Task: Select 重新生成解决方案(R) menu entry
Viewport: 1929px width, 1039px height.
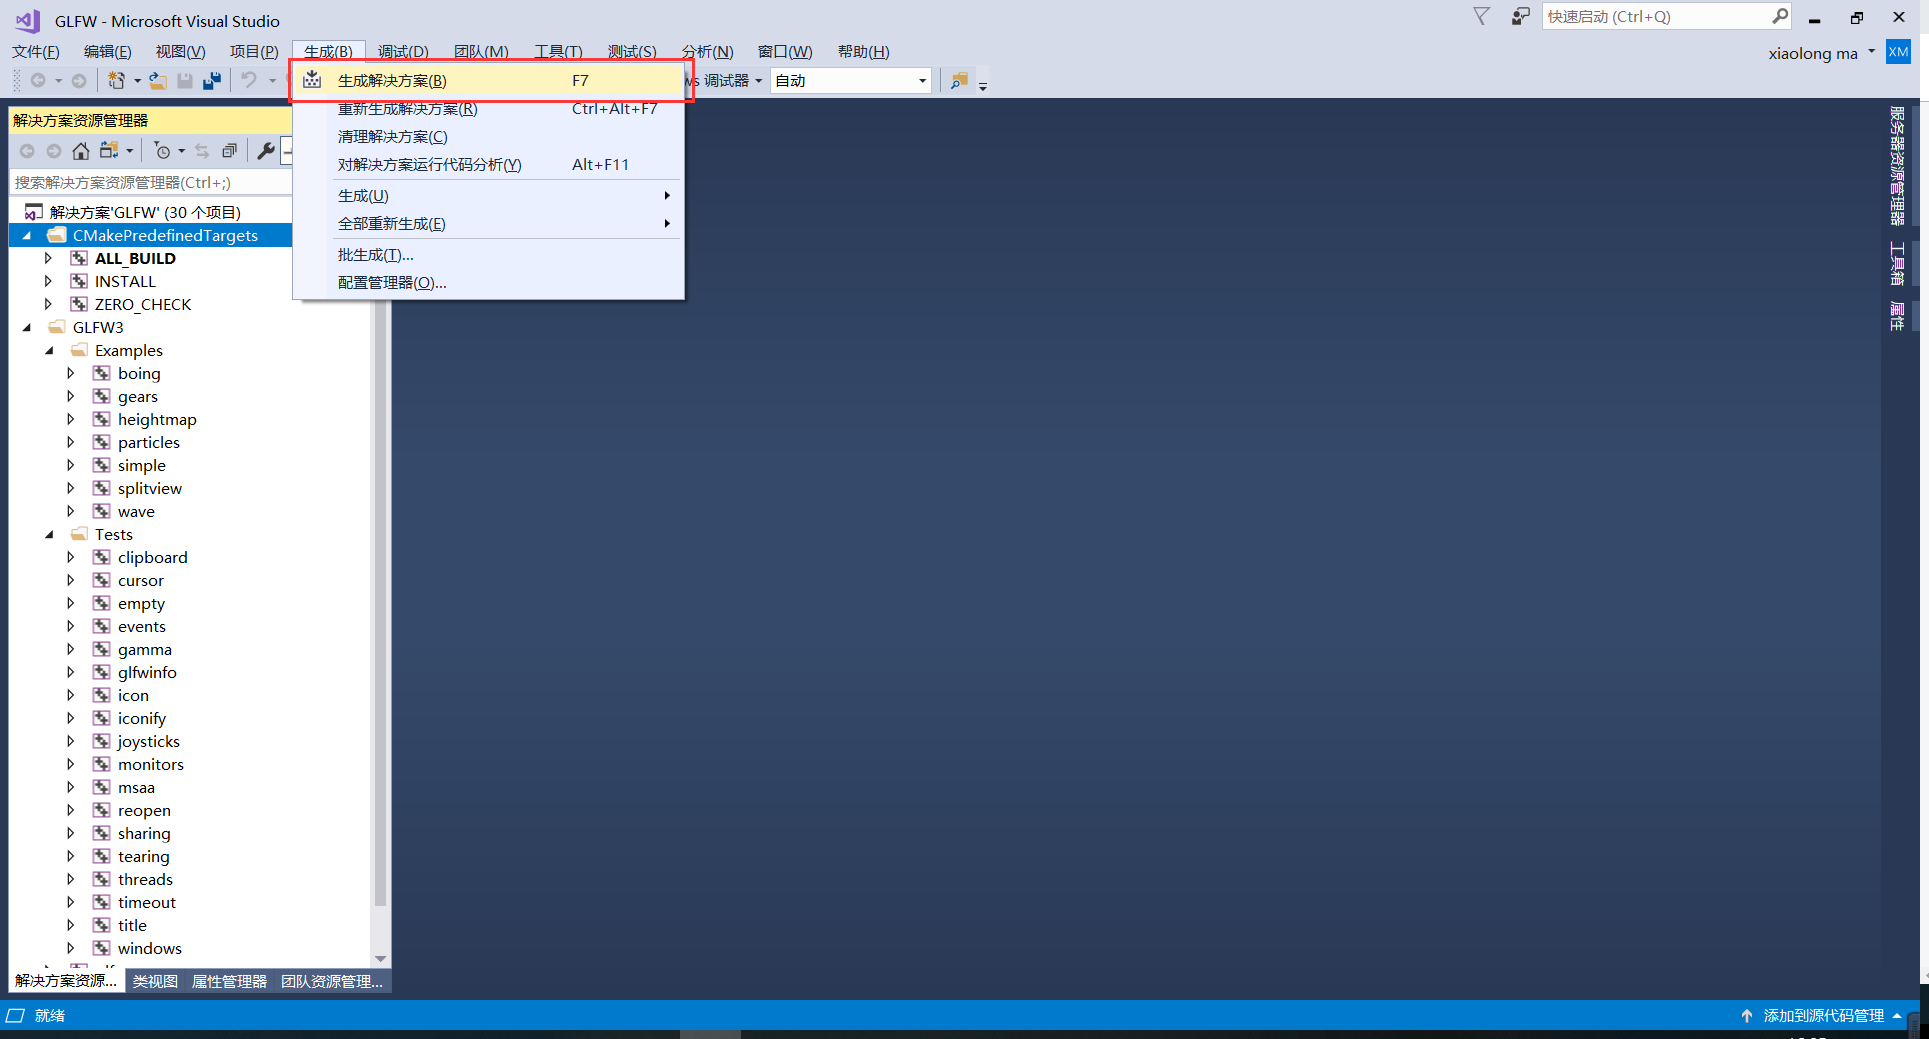Action: (488, 108)
